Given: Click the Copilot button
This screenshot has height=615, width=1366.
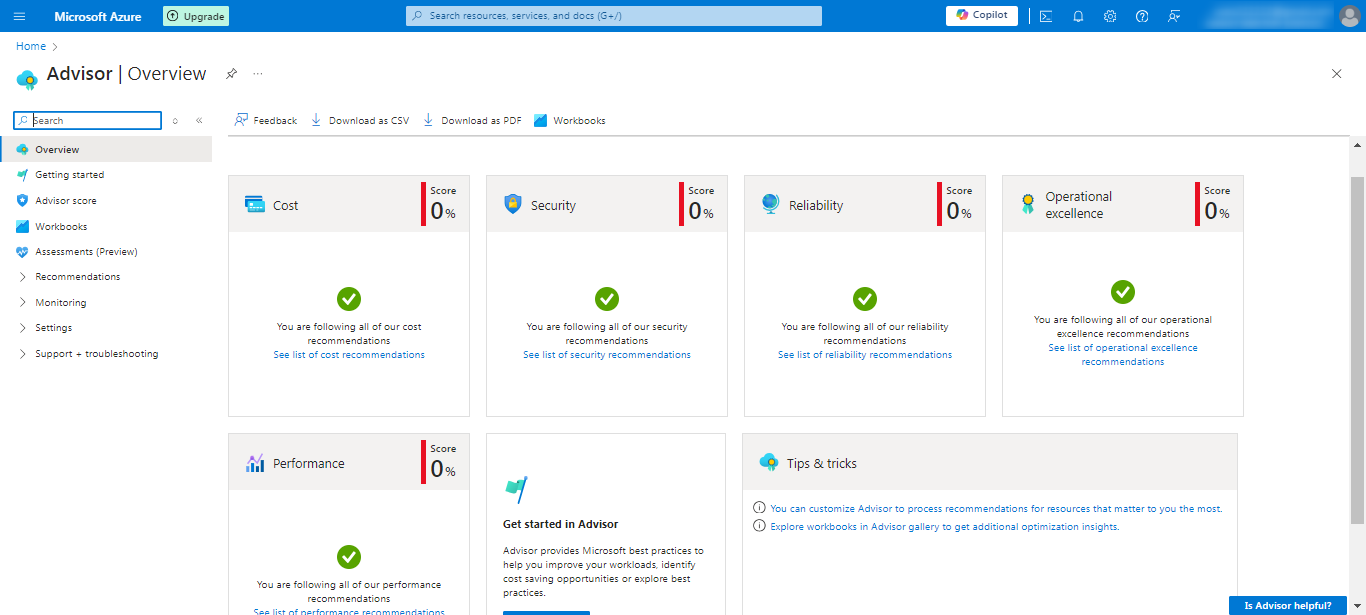Looking at the screenshot, I should coord(982,15).
